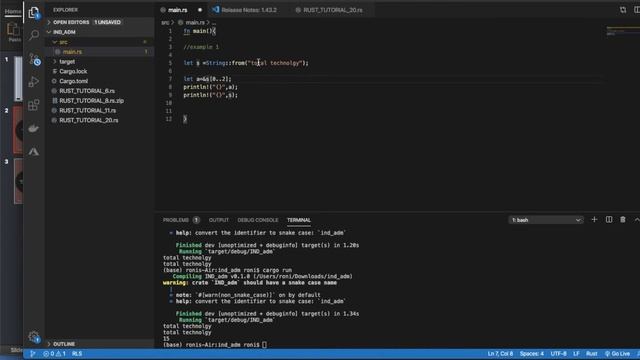Click the string "total technolgy" in line 5

276,63
